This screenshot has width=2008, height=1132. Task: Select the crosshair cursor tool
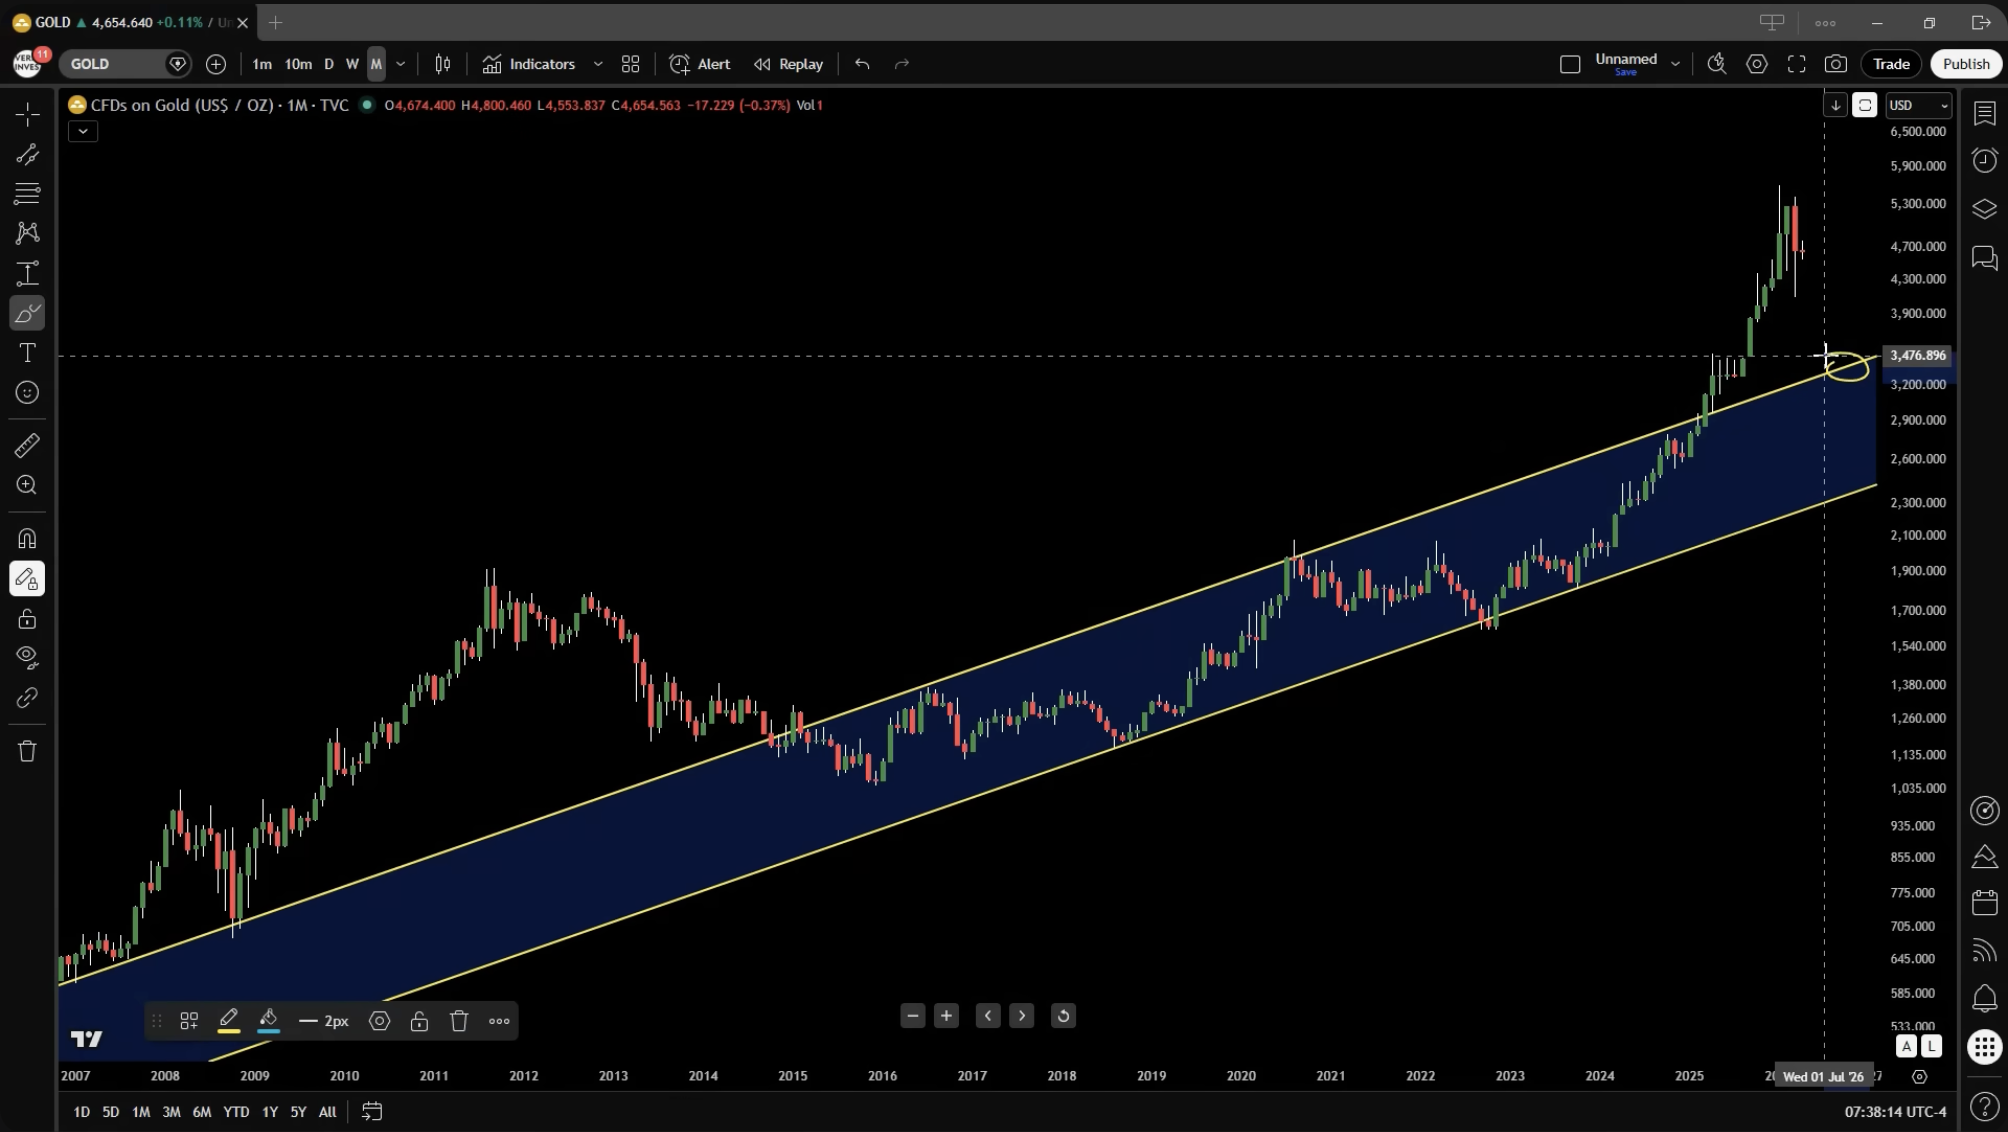click(27, 114)
